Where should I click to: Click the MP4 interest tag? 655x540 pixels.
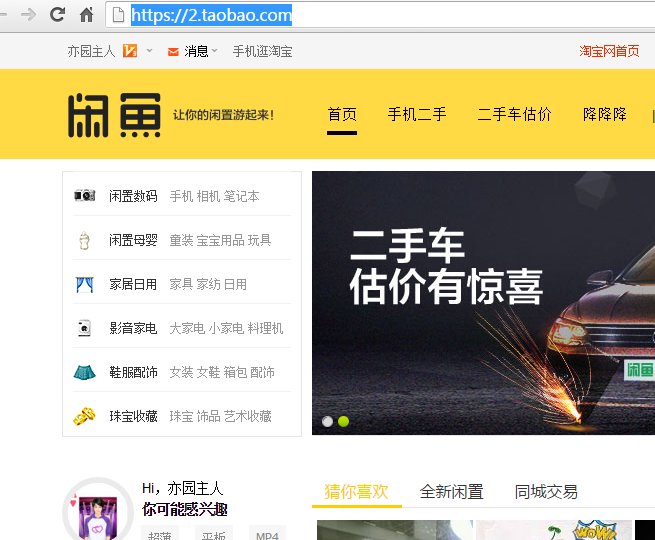coord(267,534)
